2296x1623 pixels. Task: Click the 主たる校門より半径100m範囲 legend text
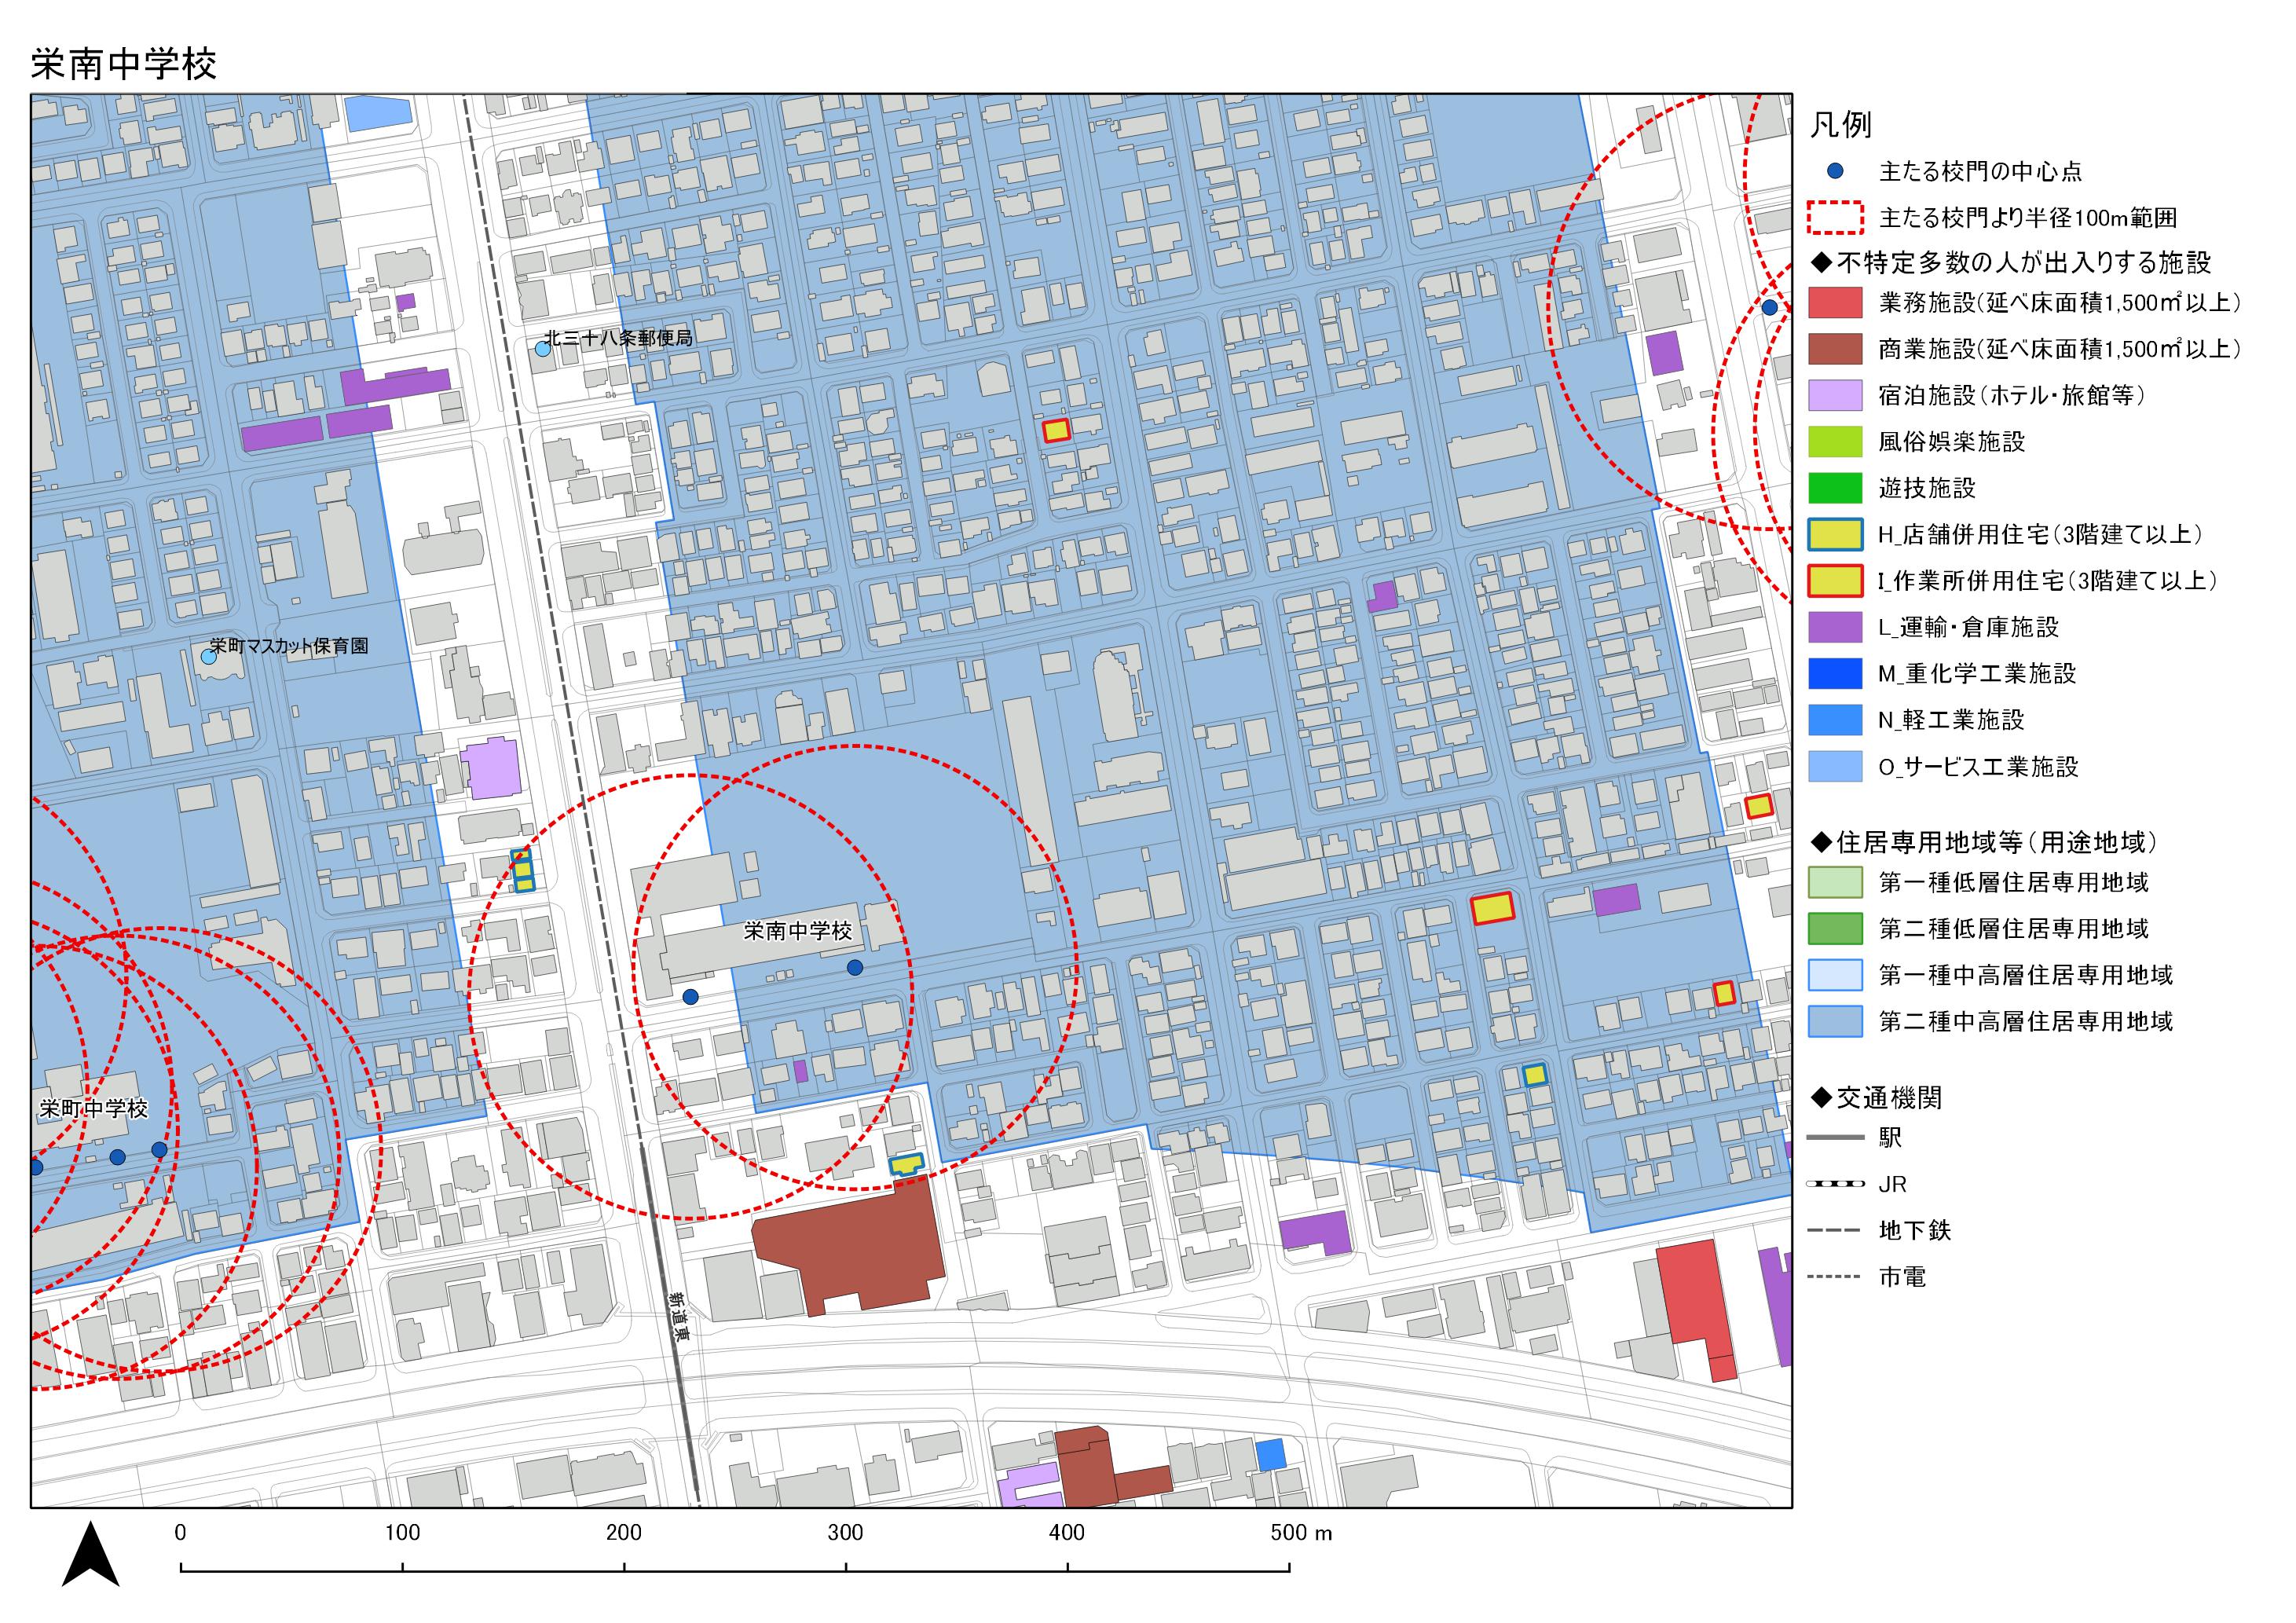pyautogui.click(x=2028, y=218)
